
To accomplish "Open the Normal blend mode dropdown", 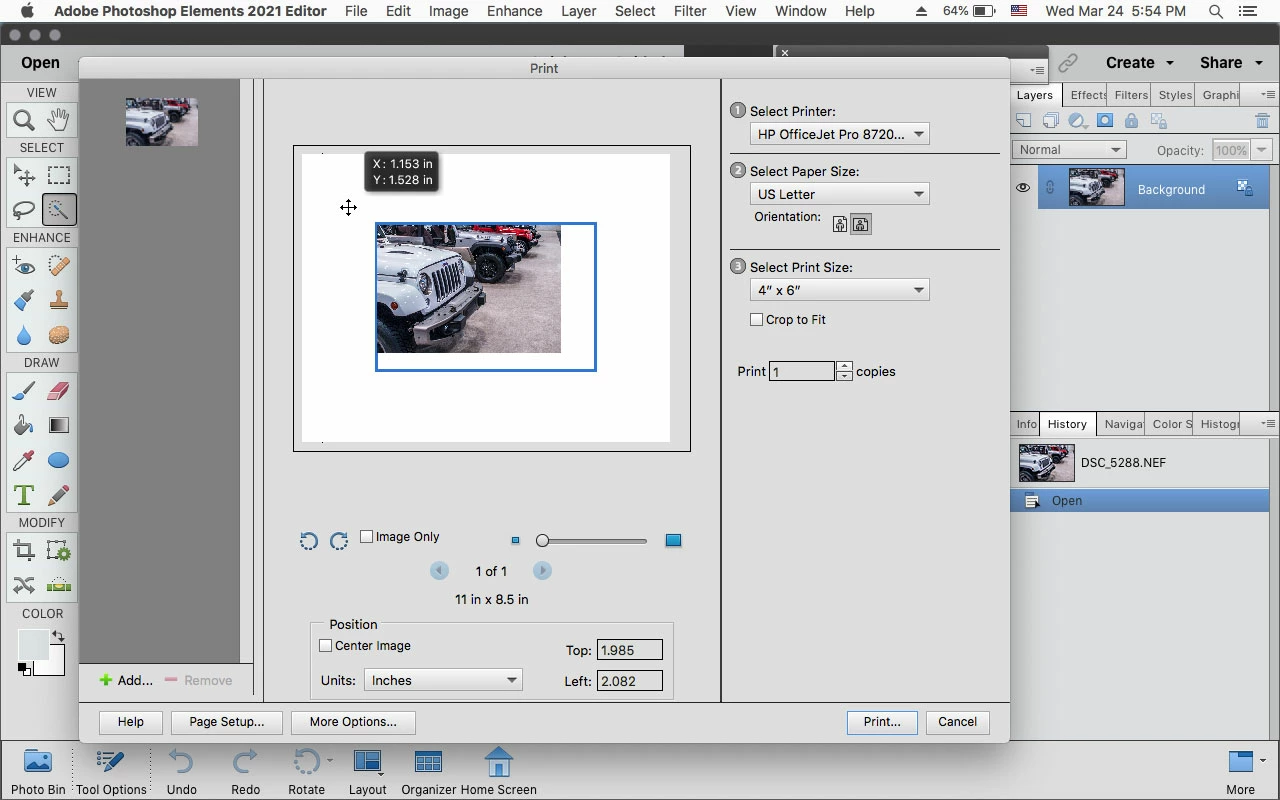I will click(1069, 150).
